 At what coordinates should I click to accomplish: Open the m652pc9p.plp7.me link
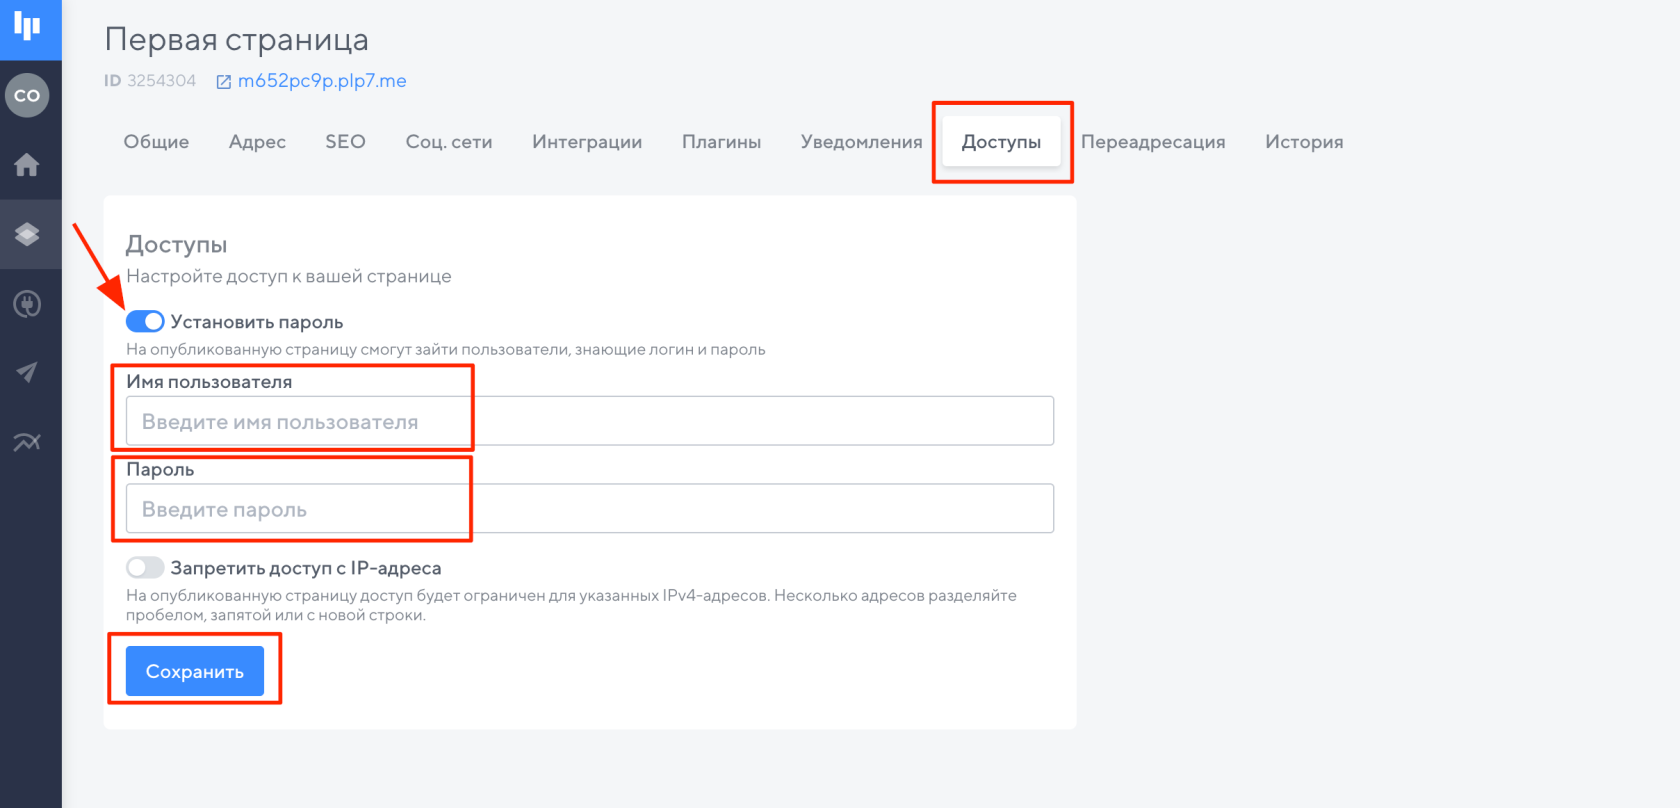(x=322, y=81)
